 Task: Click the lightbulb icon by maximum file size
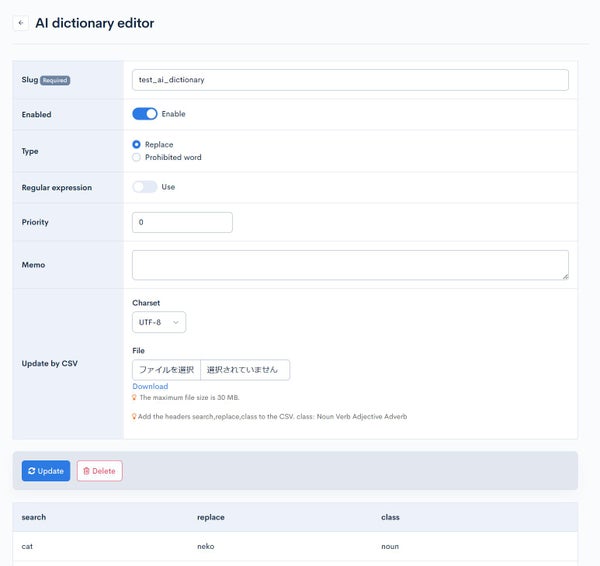(134, 398)
